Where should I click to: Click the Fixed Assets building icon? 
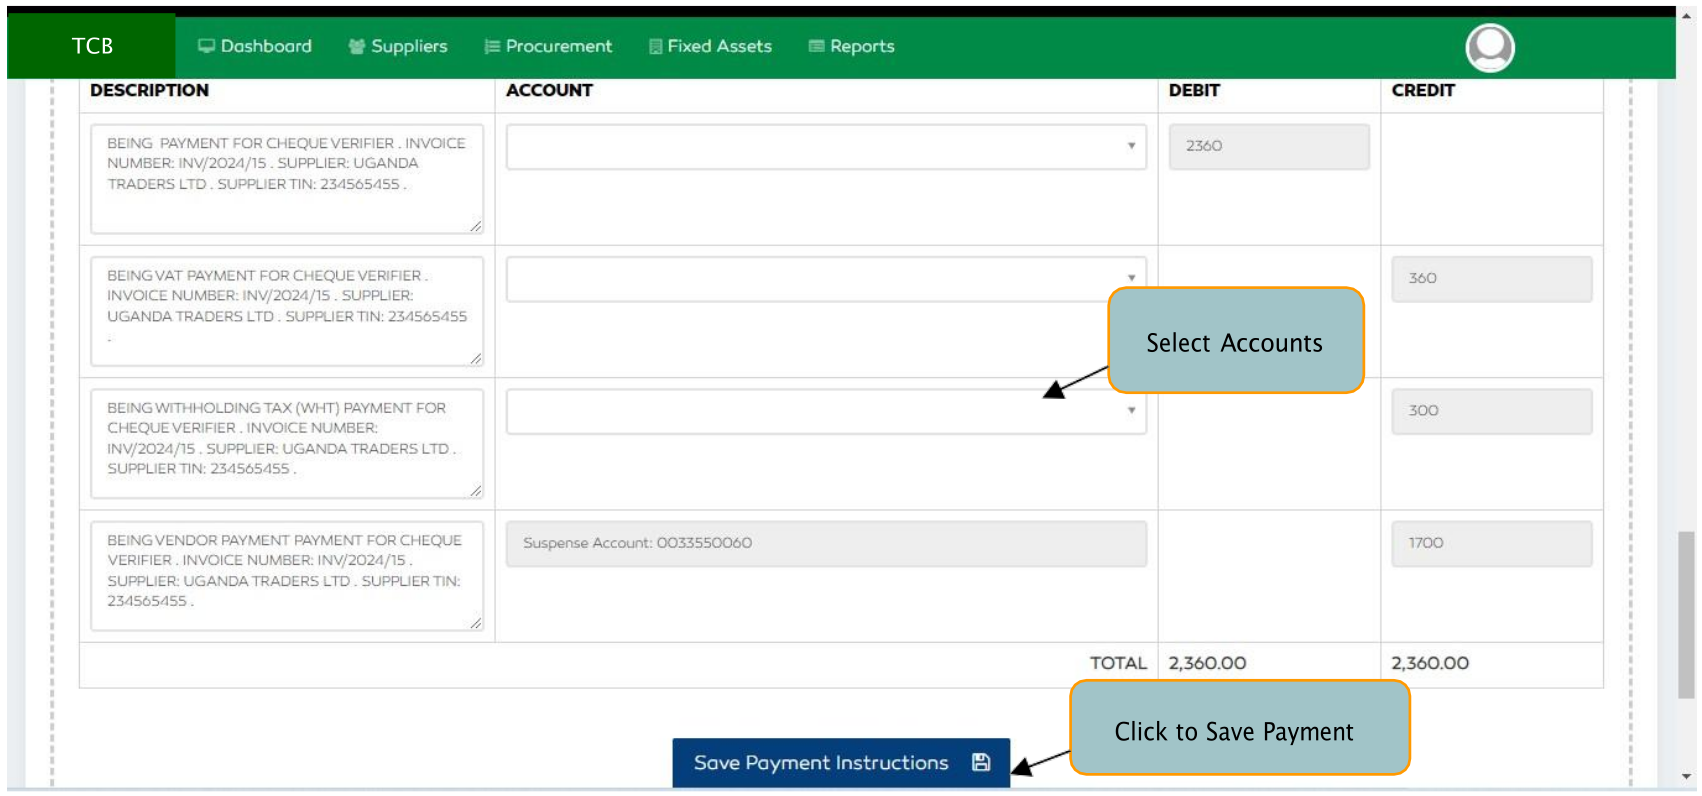click(x=656, y=46)
